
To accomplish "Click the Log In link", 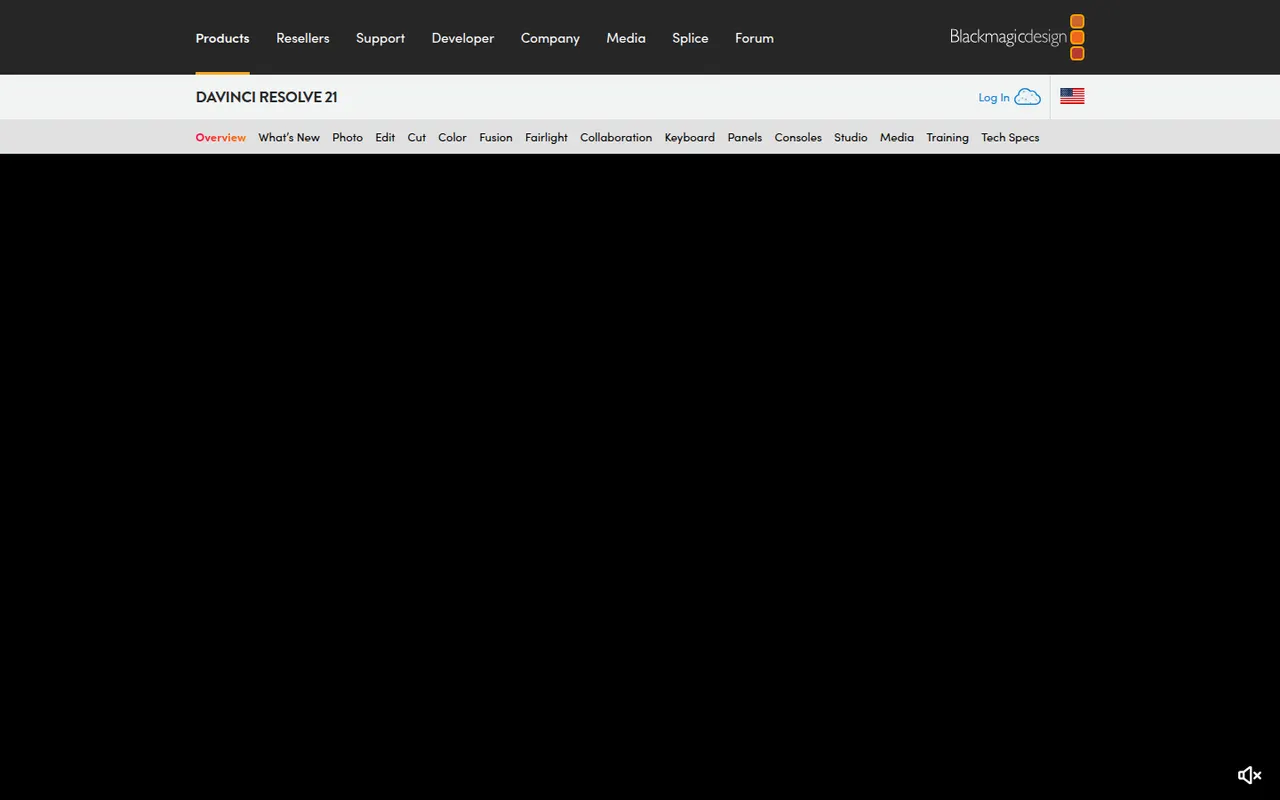I will [x=994, y=97].
